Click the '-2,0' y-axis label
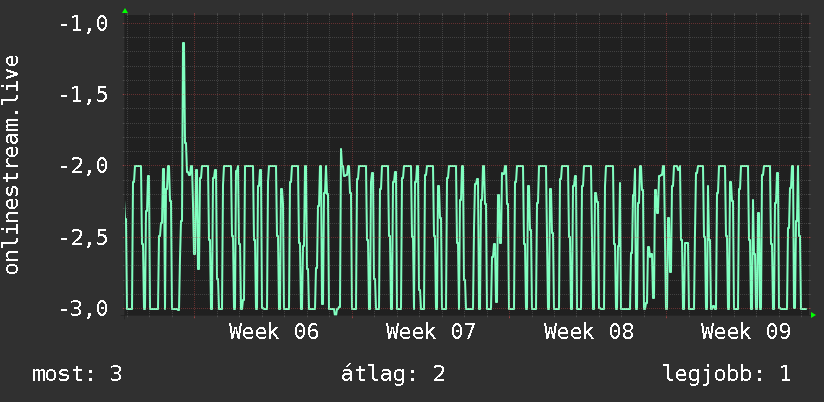 [84, 166]
